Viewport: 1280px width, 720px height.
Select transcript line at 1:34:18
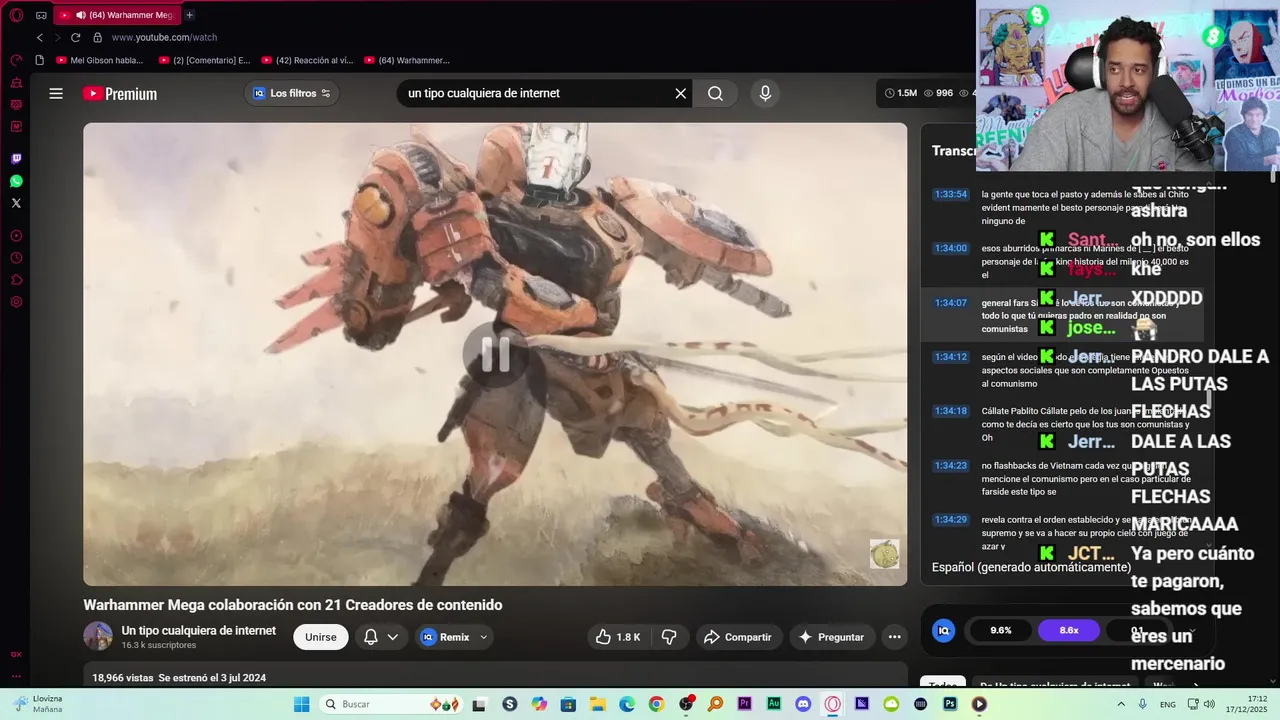(x=1060, y=424)
